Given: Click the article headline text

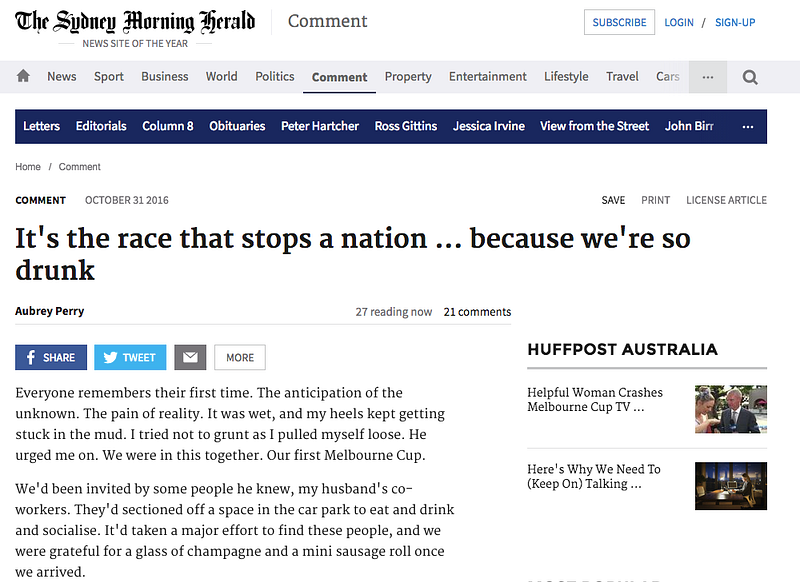Looking at the screenshot, I should [353, 254].
